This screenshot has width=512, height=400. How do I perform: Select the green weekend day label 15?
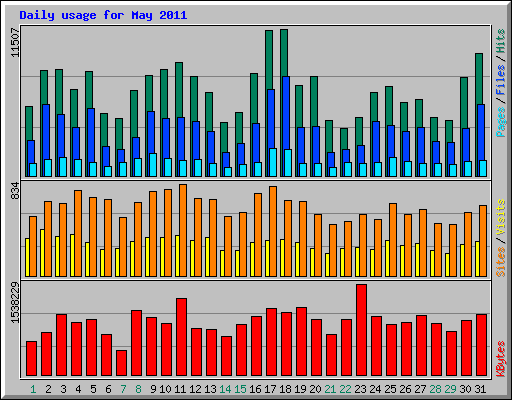pyautogui.click(x=240, y=389)
